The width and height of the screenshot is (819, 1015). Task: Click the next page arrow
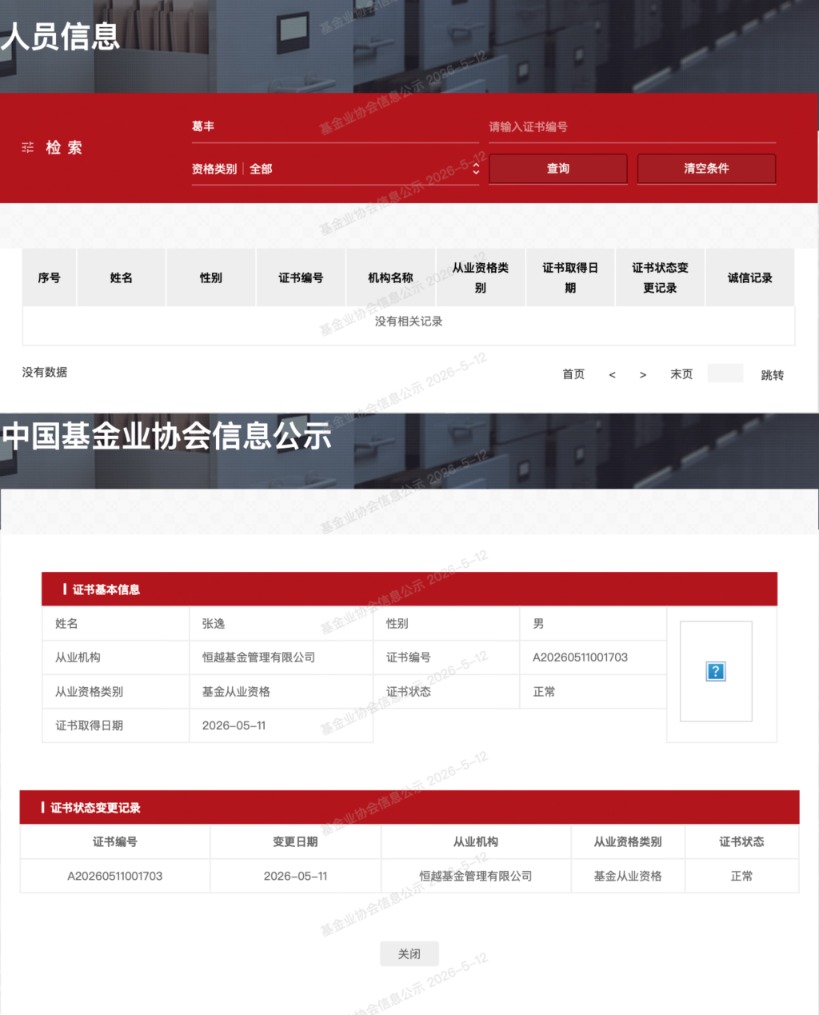click(x=643, y=375)
